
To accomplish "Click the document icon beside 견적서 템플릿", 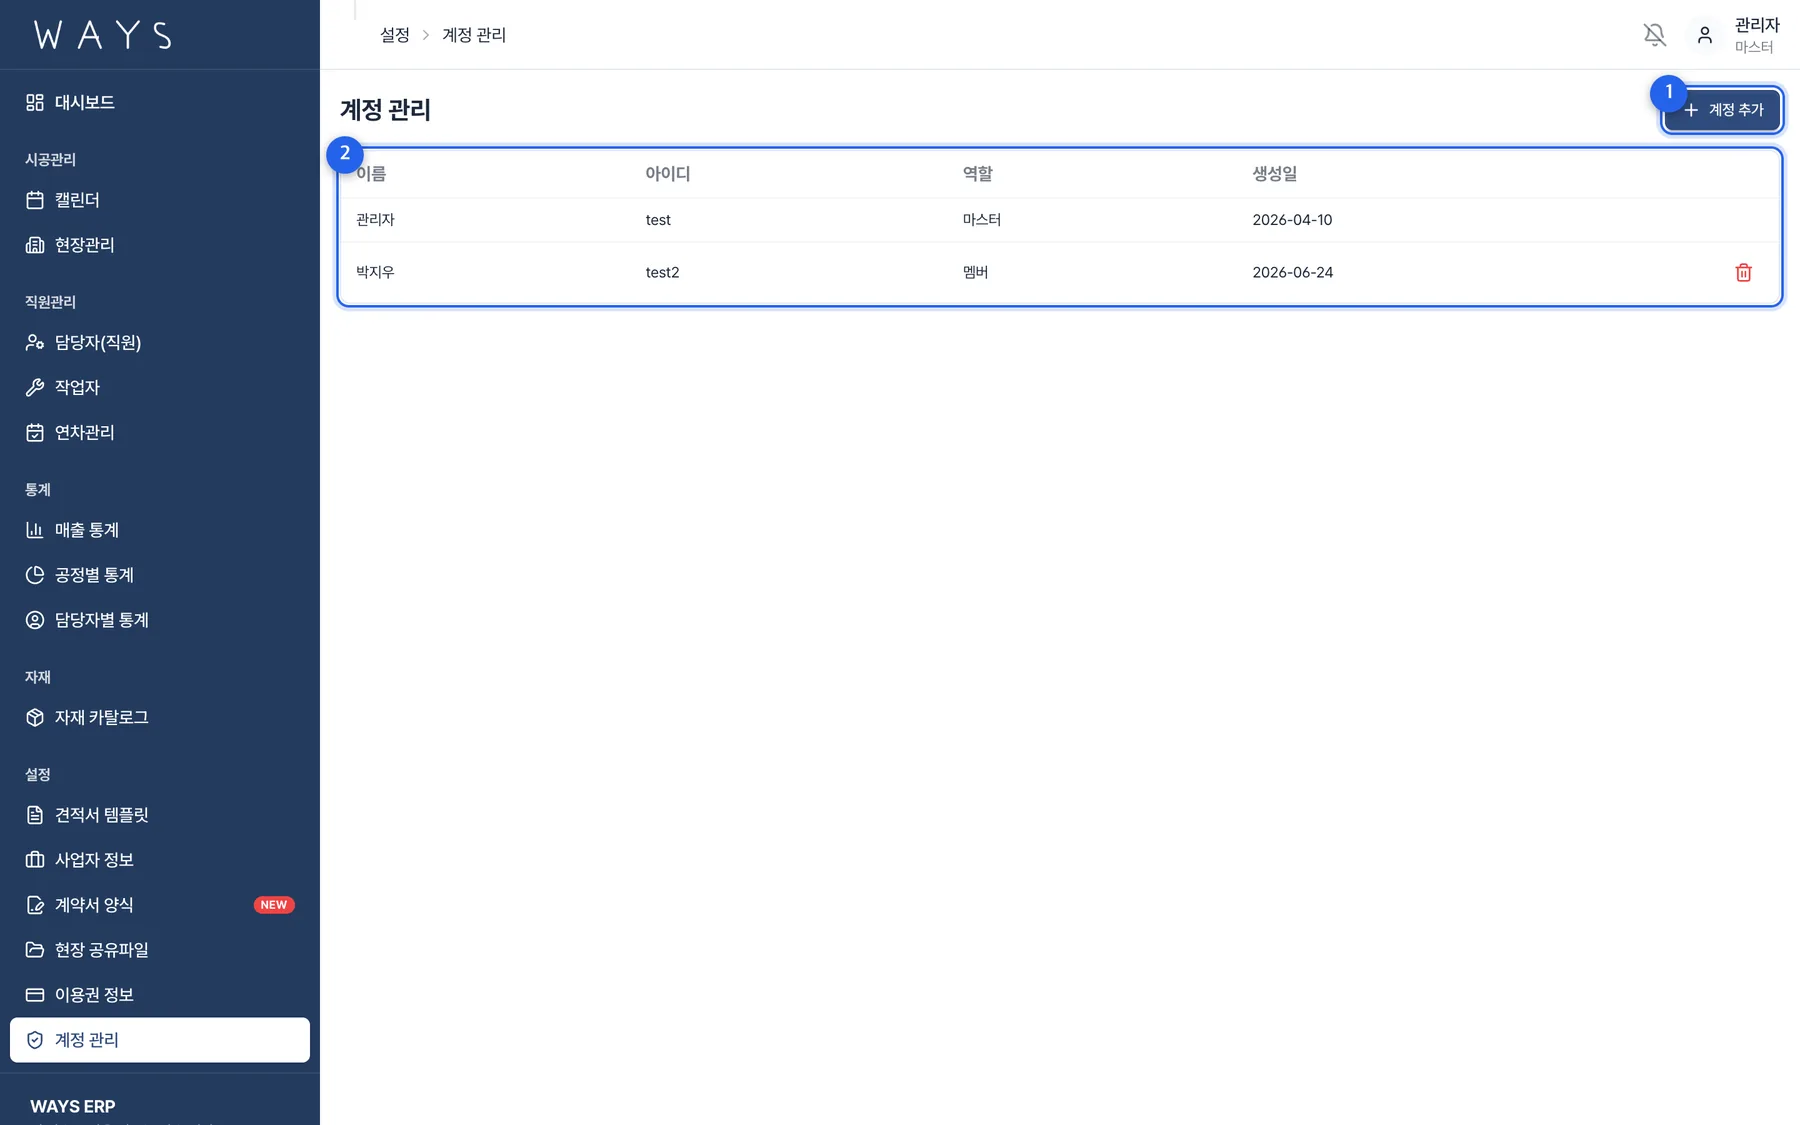I will click(35, 815).
